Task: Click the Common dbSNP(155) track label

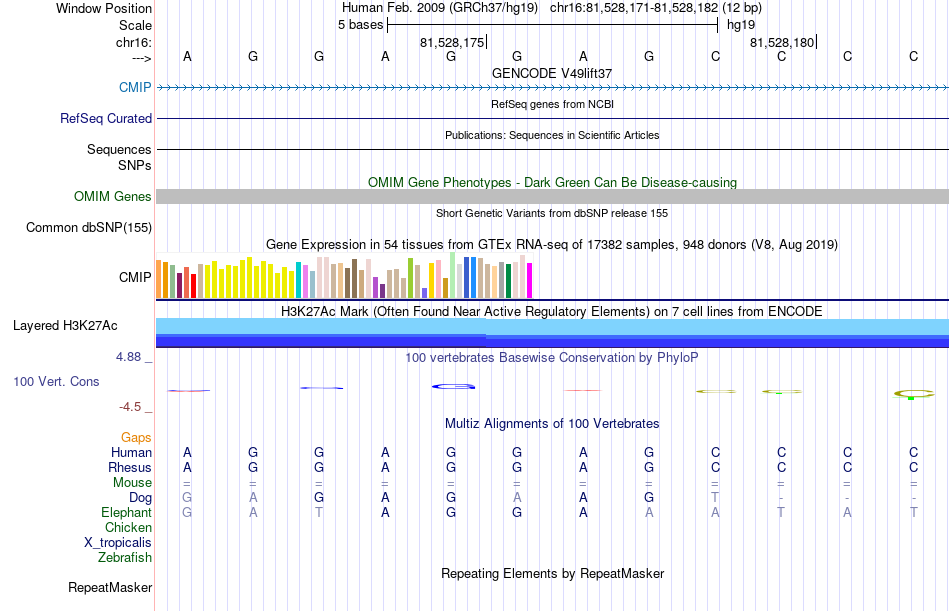Action: point(89,227)
